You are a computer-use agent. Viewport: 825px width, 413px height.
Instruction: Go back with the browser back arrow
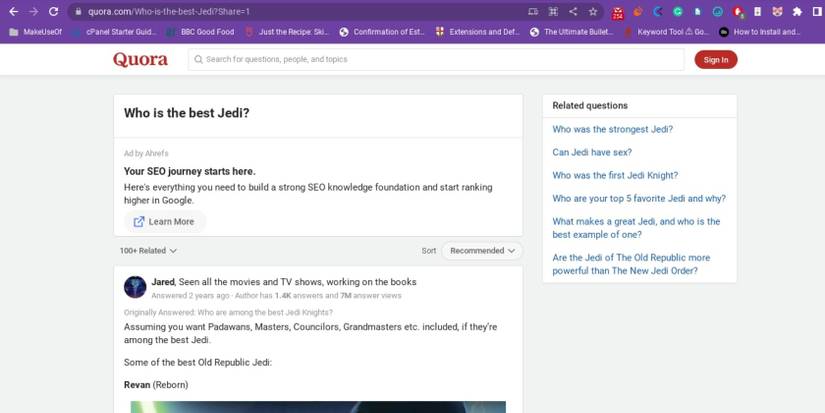[x=14, y=11]
